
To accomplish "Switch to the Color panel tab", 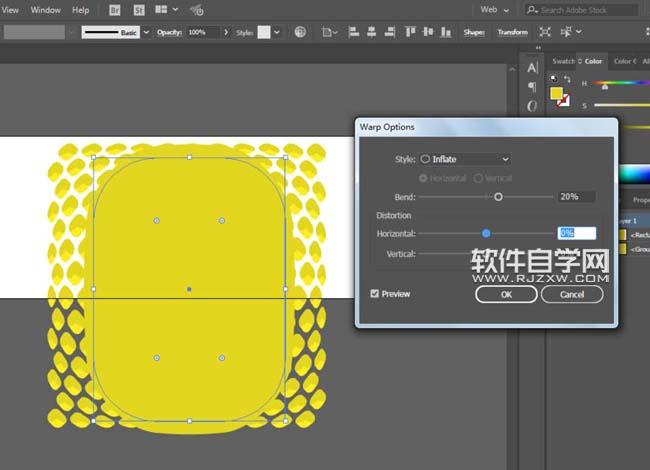I will pyautogui.click(x=593, y=61).
